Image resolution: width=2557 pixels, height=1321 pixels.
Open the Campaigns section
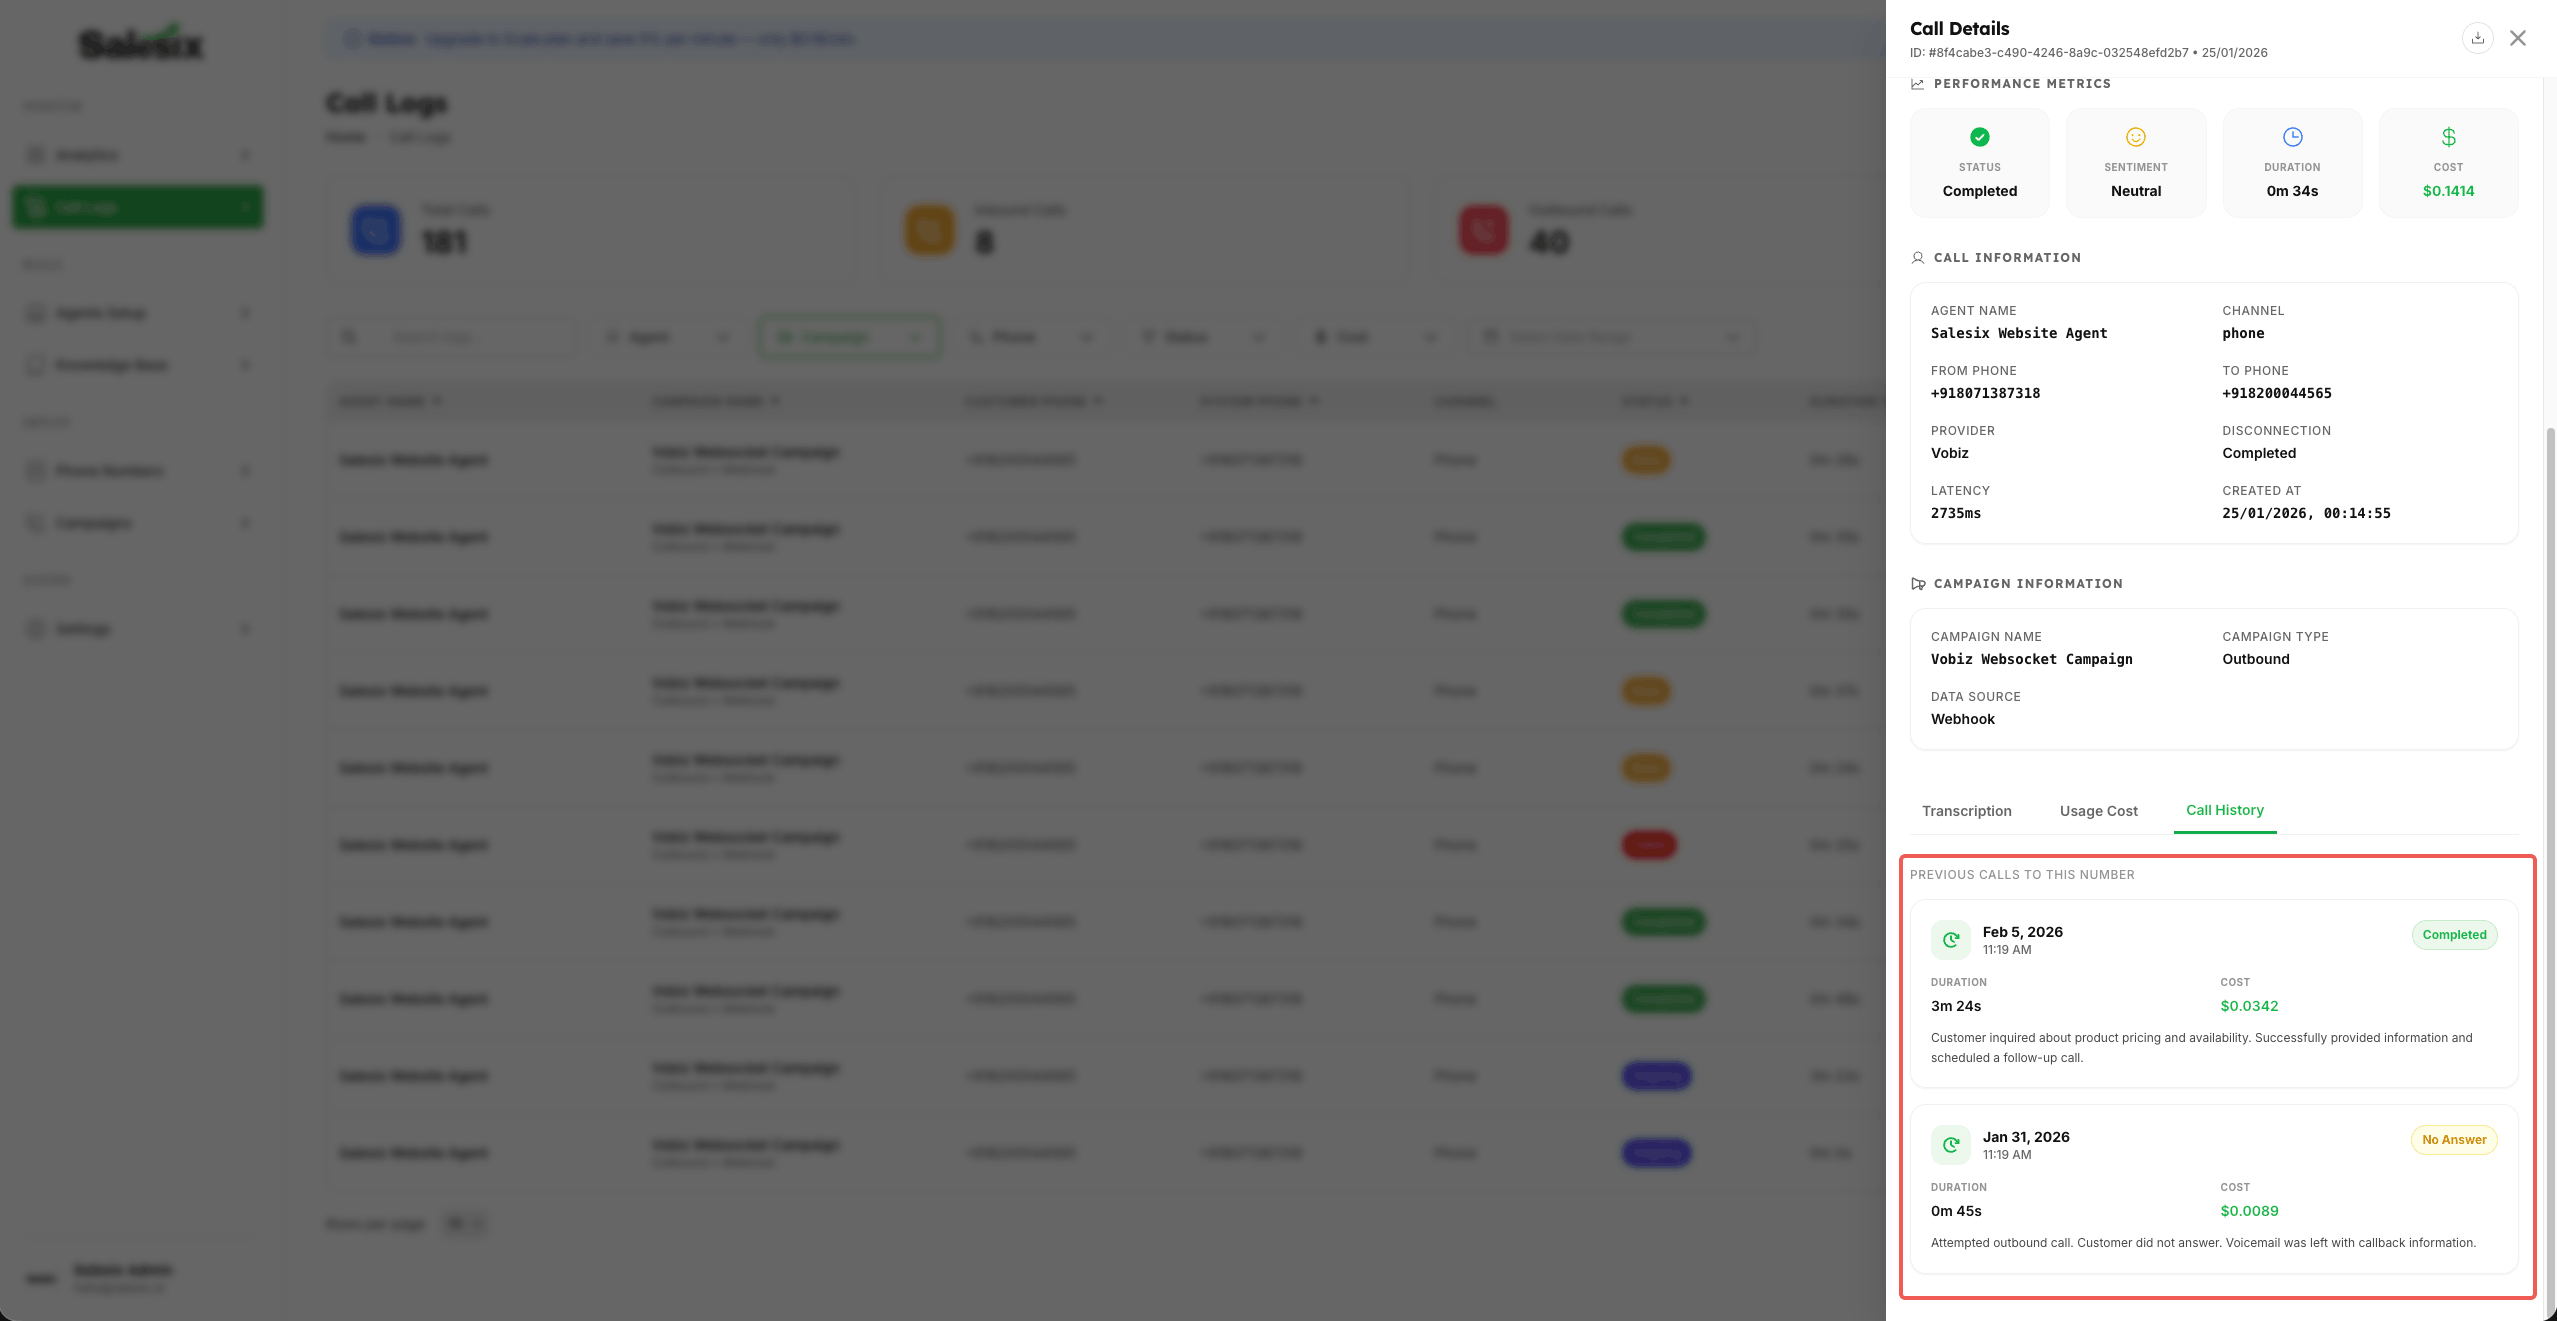[x=94, y=522]
